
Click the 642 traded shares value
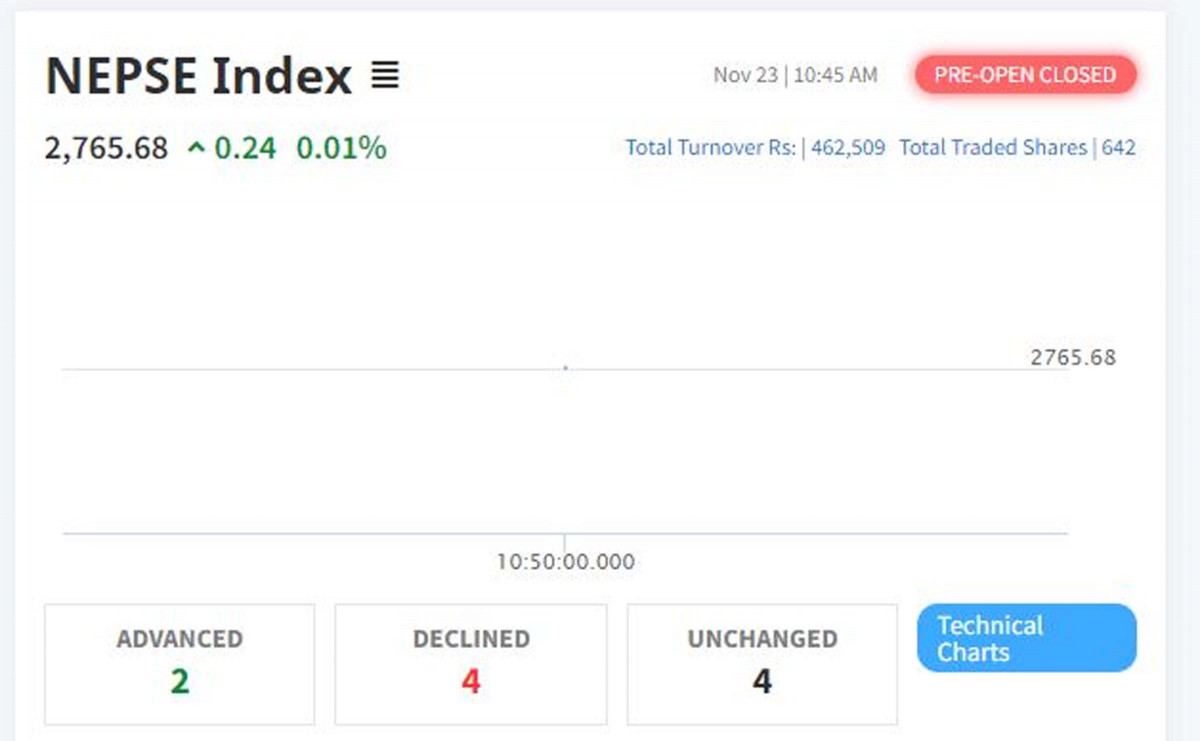[x=1119, y=148]
